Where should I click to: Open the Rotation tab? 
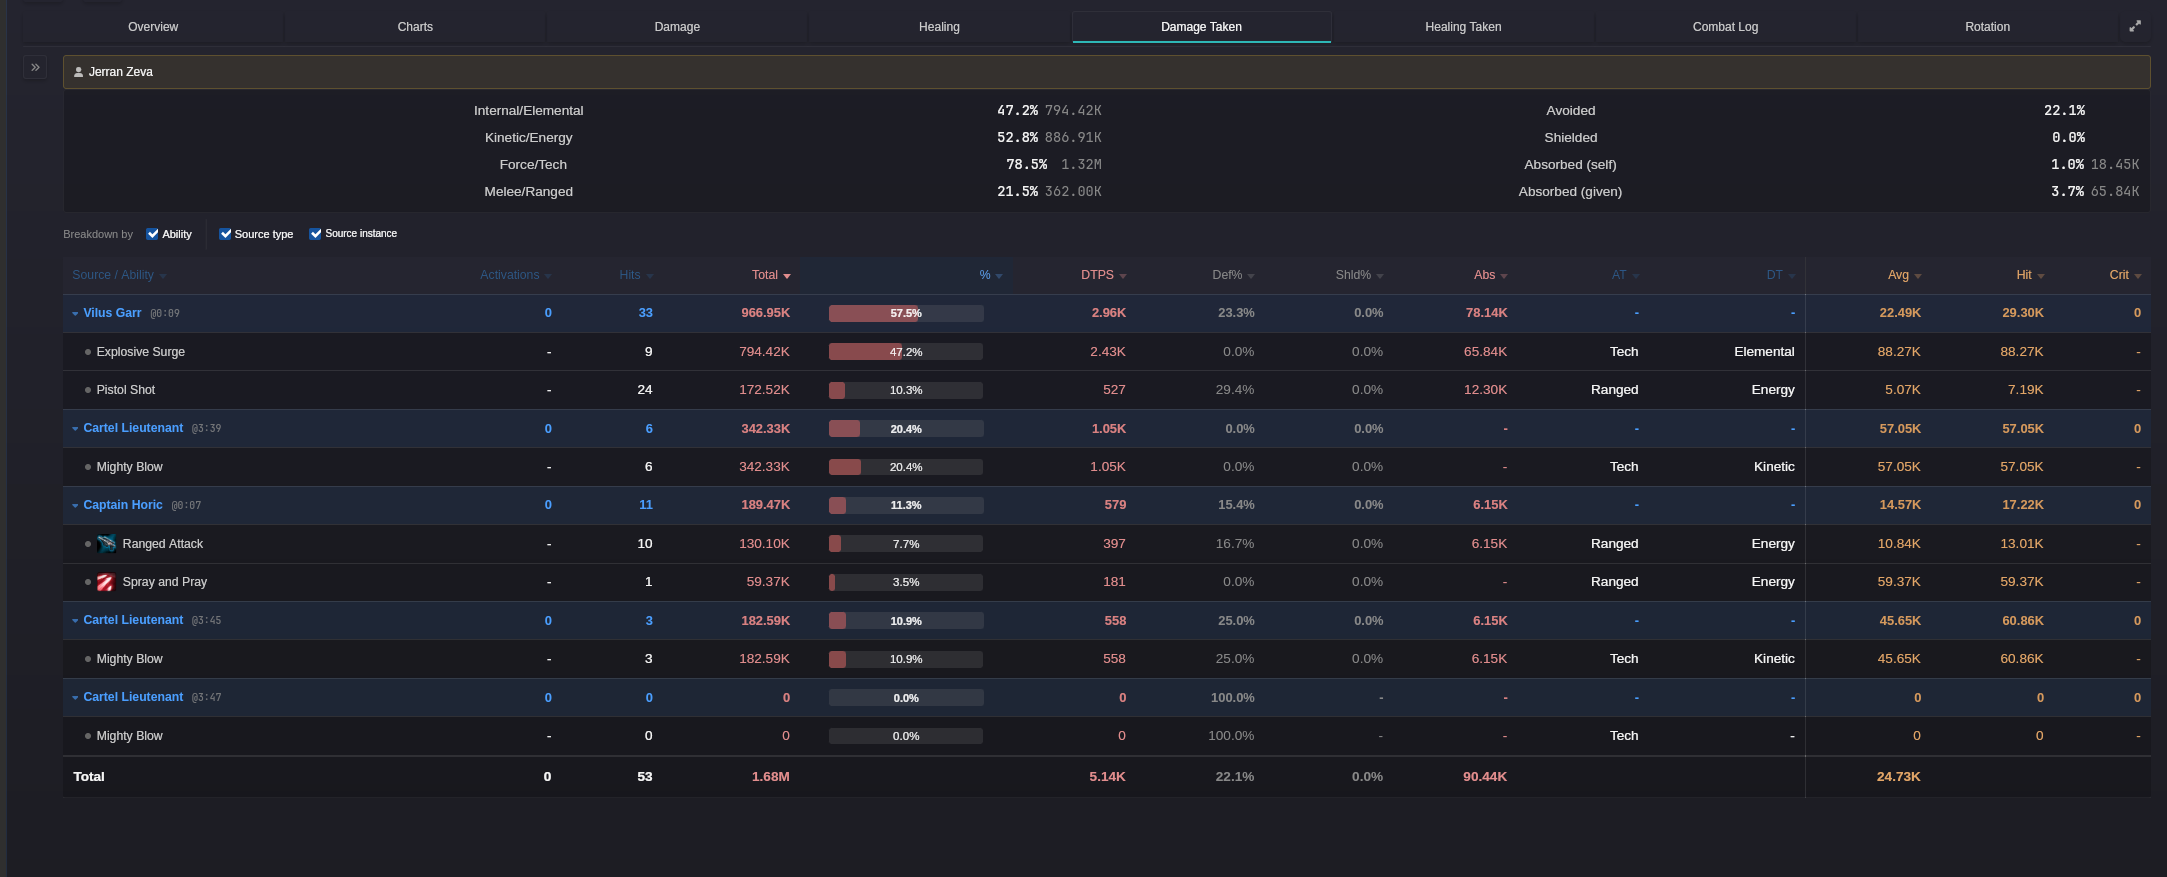tap(1987, 27)
